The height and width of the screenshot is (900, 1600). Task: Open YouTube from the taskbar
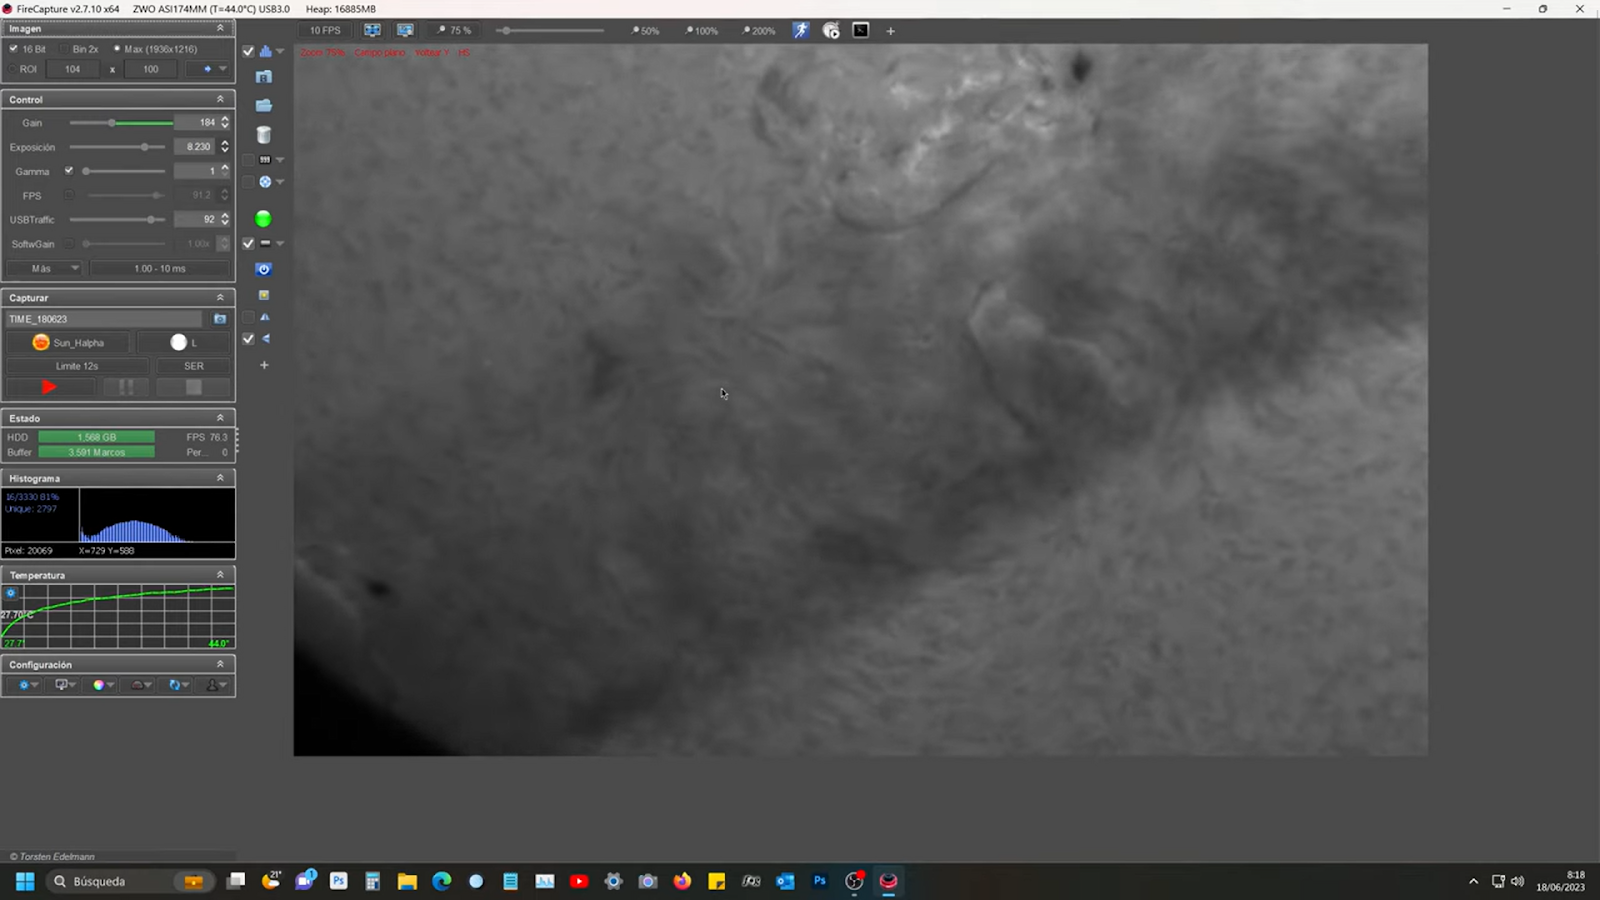click(579, 881)
